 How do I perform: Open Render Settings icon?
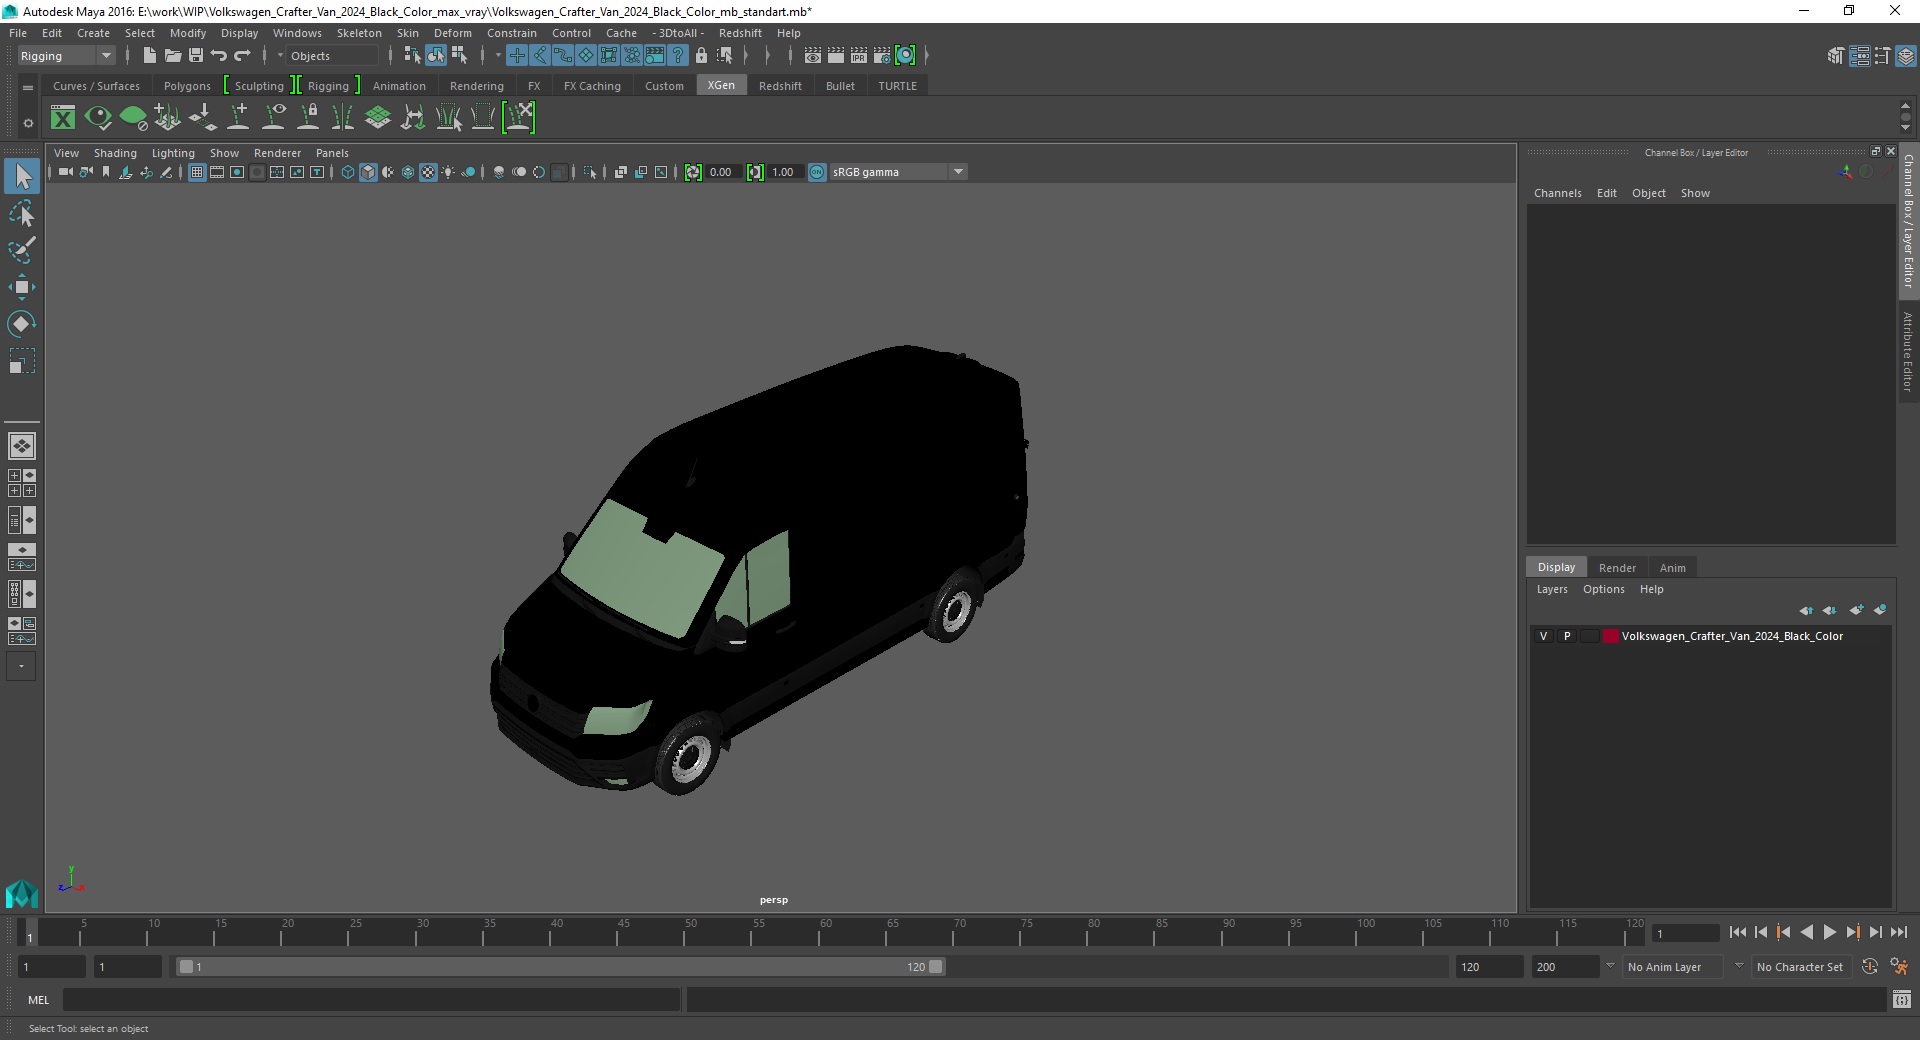(882, 56)
